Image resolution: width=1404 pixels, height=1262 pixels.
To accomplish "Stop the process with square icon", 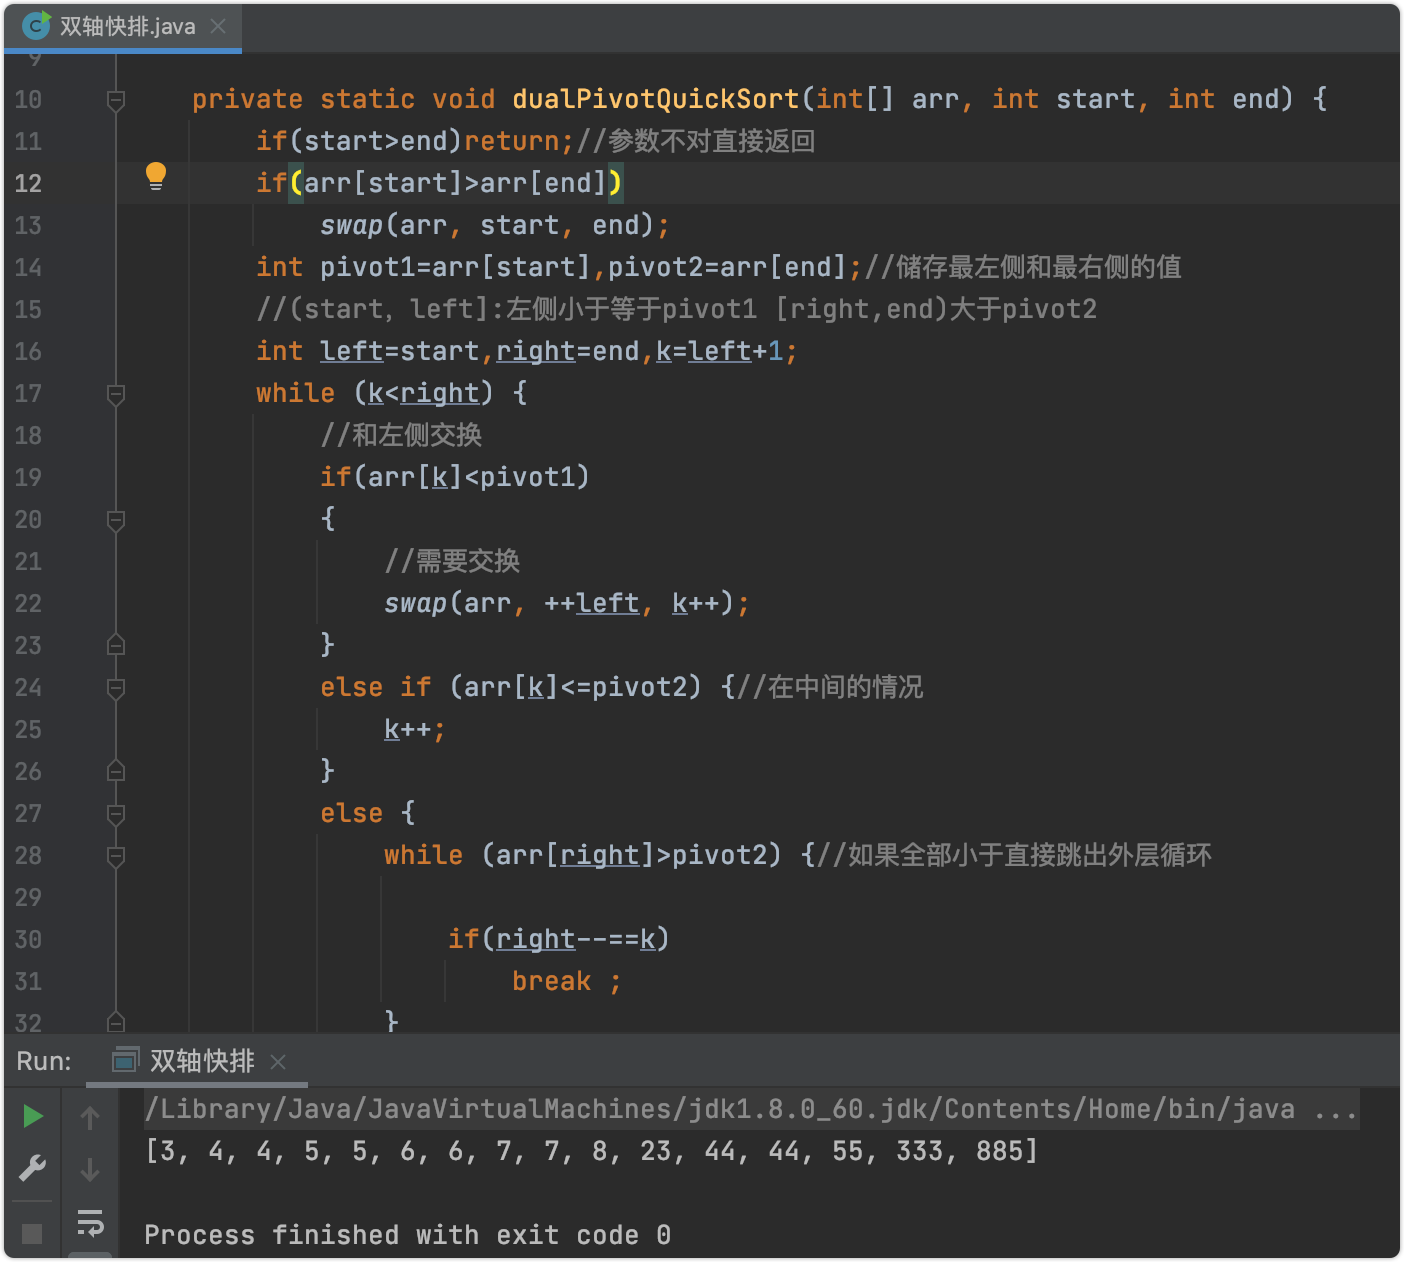I will [x=32, y=1233].
